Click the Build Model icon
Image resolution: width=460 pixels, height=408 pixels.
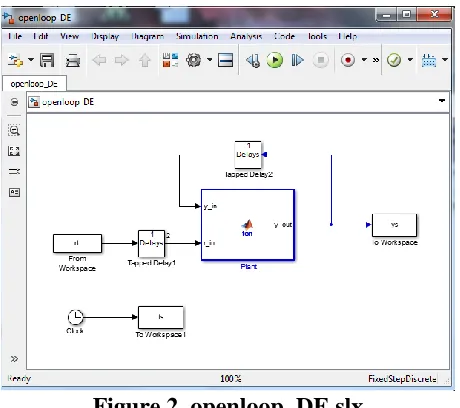(429, 60)
